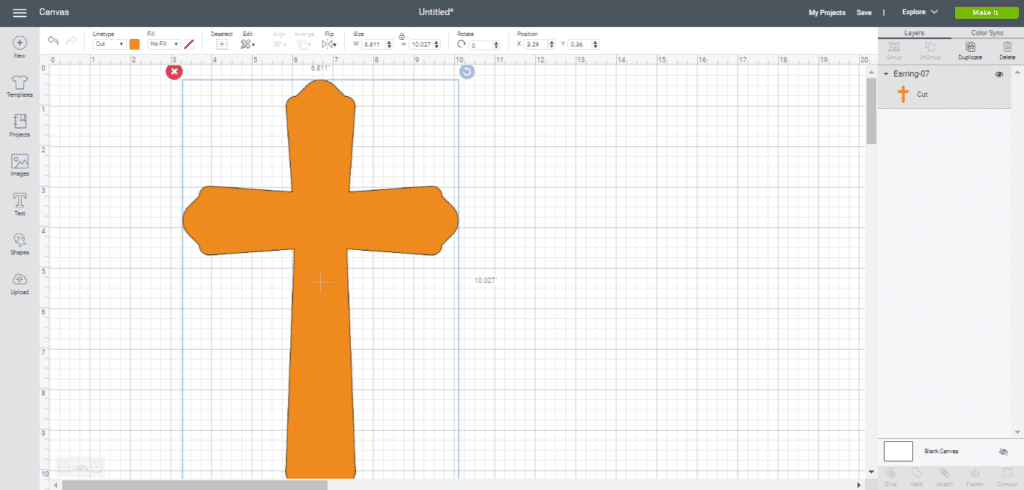Collapse the Earring-07 layer group
This screenshot has width=1024, height=490.
[886, 74]
